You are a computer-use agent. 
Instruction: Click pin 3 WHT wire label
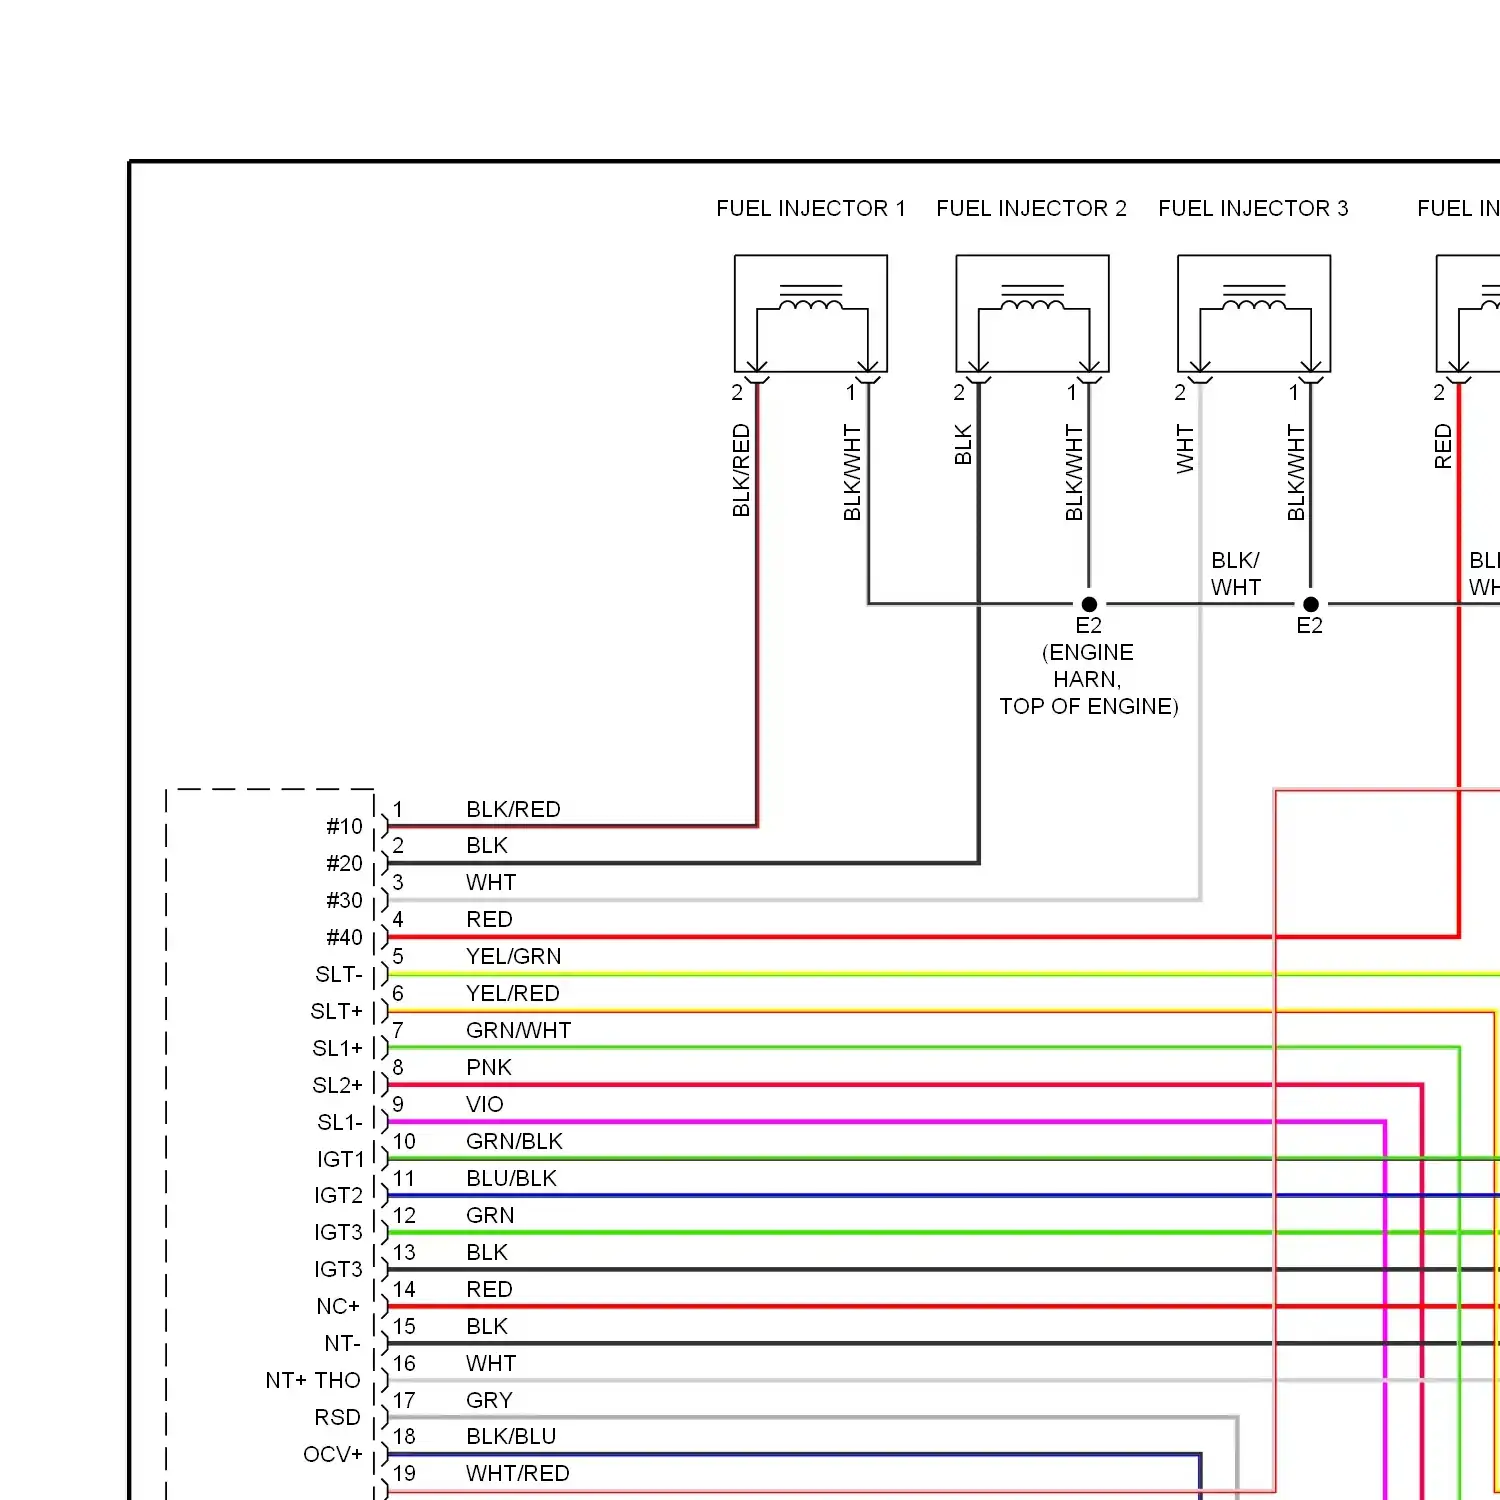pyautogui.click(x=491, y=882)
